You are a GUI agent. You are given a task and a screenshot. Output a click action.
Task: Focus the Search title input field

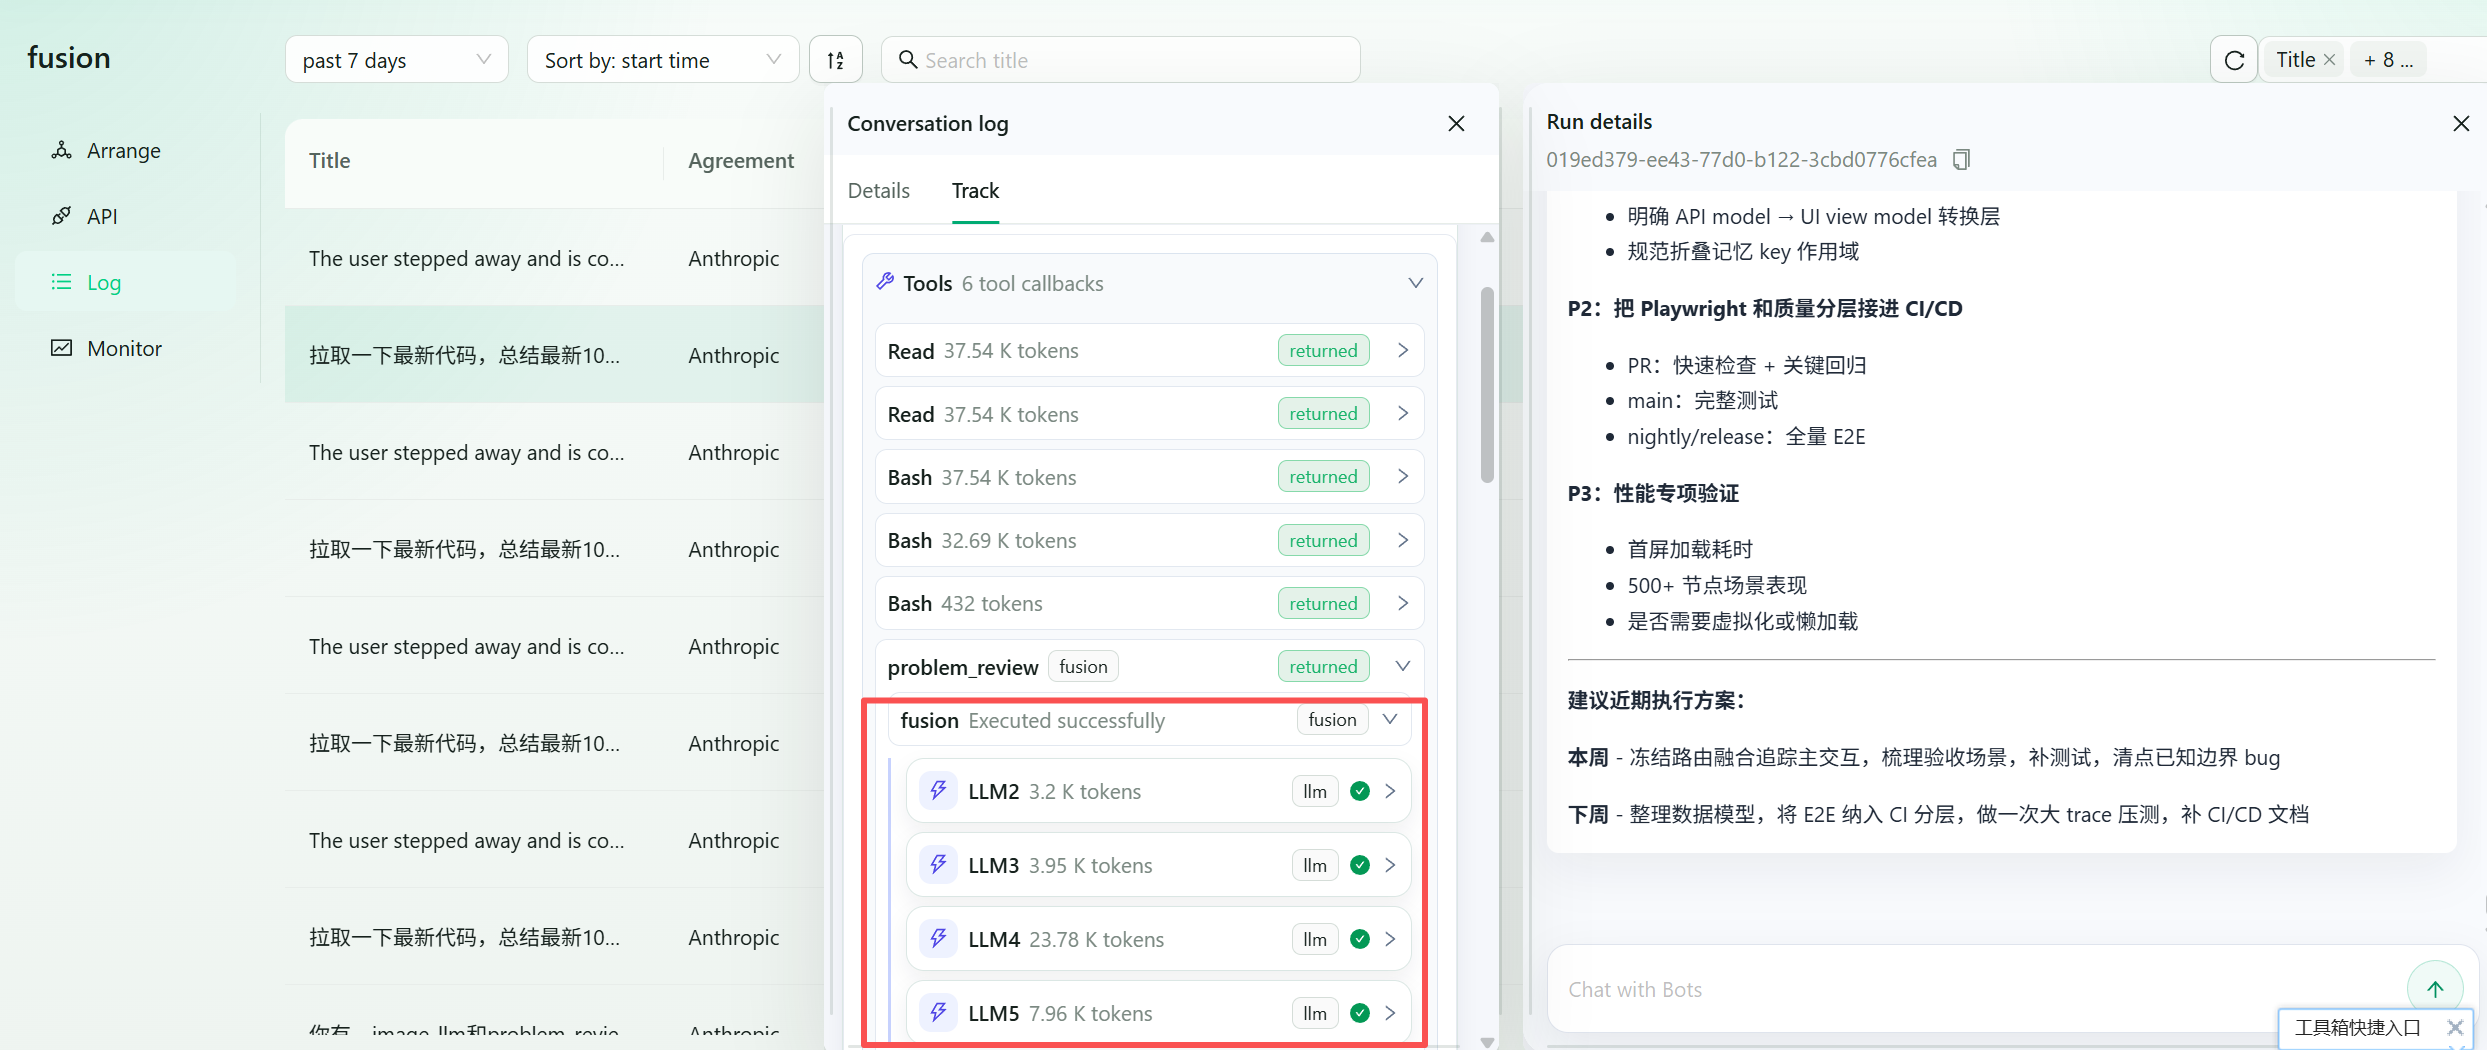click(1121, 60)
